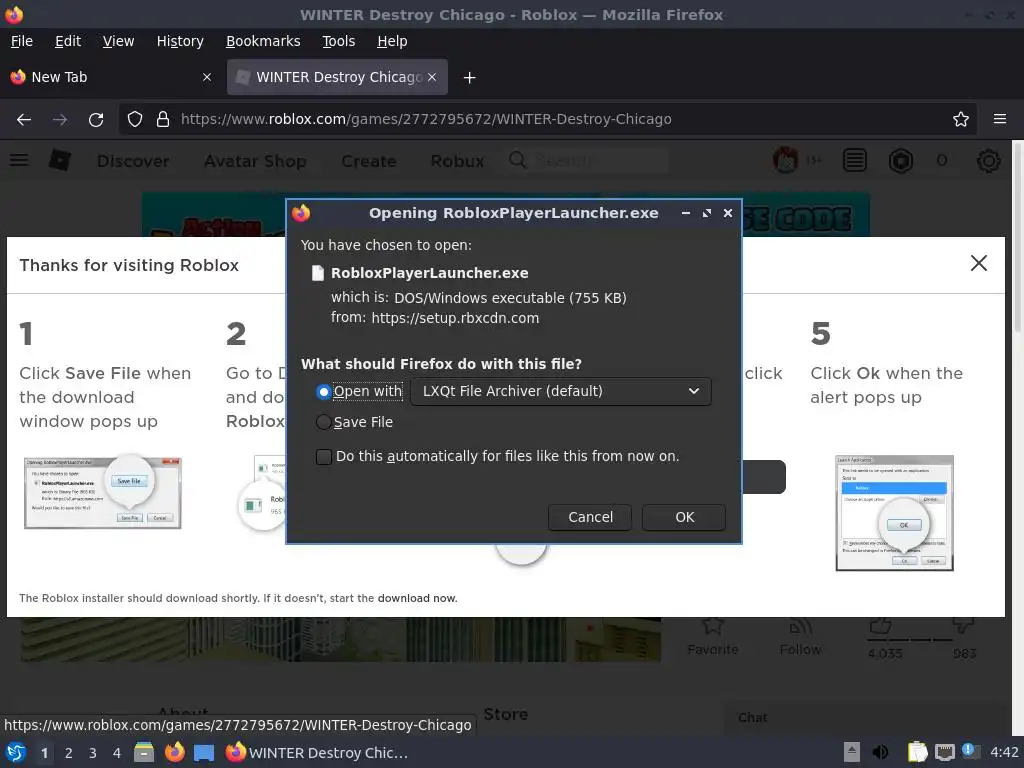1024x768 pixels.
Task: Click the roblox.com URL in address bar
Action: (x=426, y=120)
